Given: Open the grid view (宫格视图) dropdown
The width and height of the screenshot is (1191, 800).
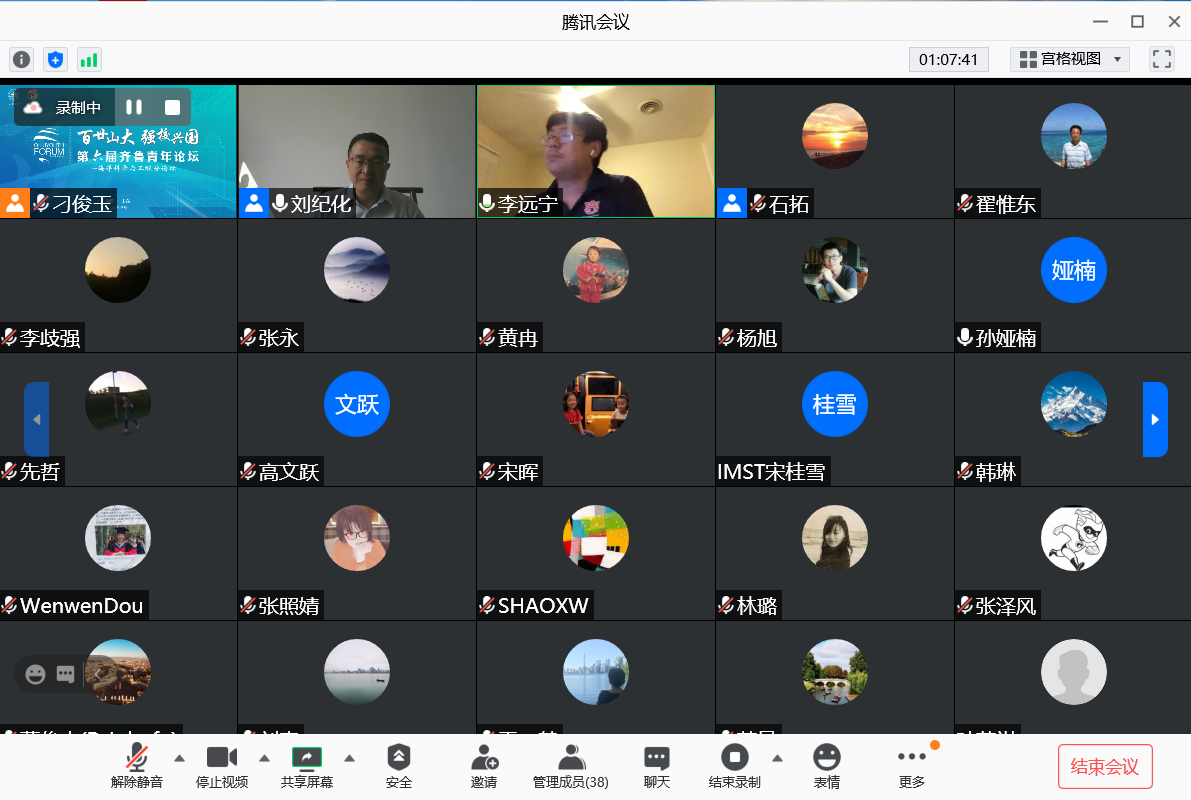Looking at the screenshot, I should click(1069, 59).
